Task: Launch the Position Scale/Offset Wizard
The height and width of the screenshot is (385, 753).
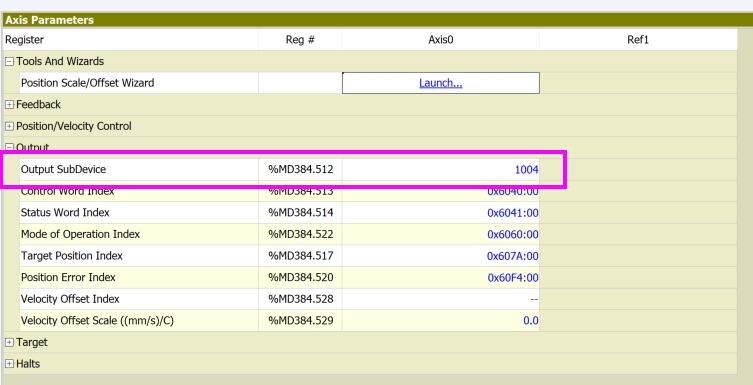Action: [x=440, y=83]
